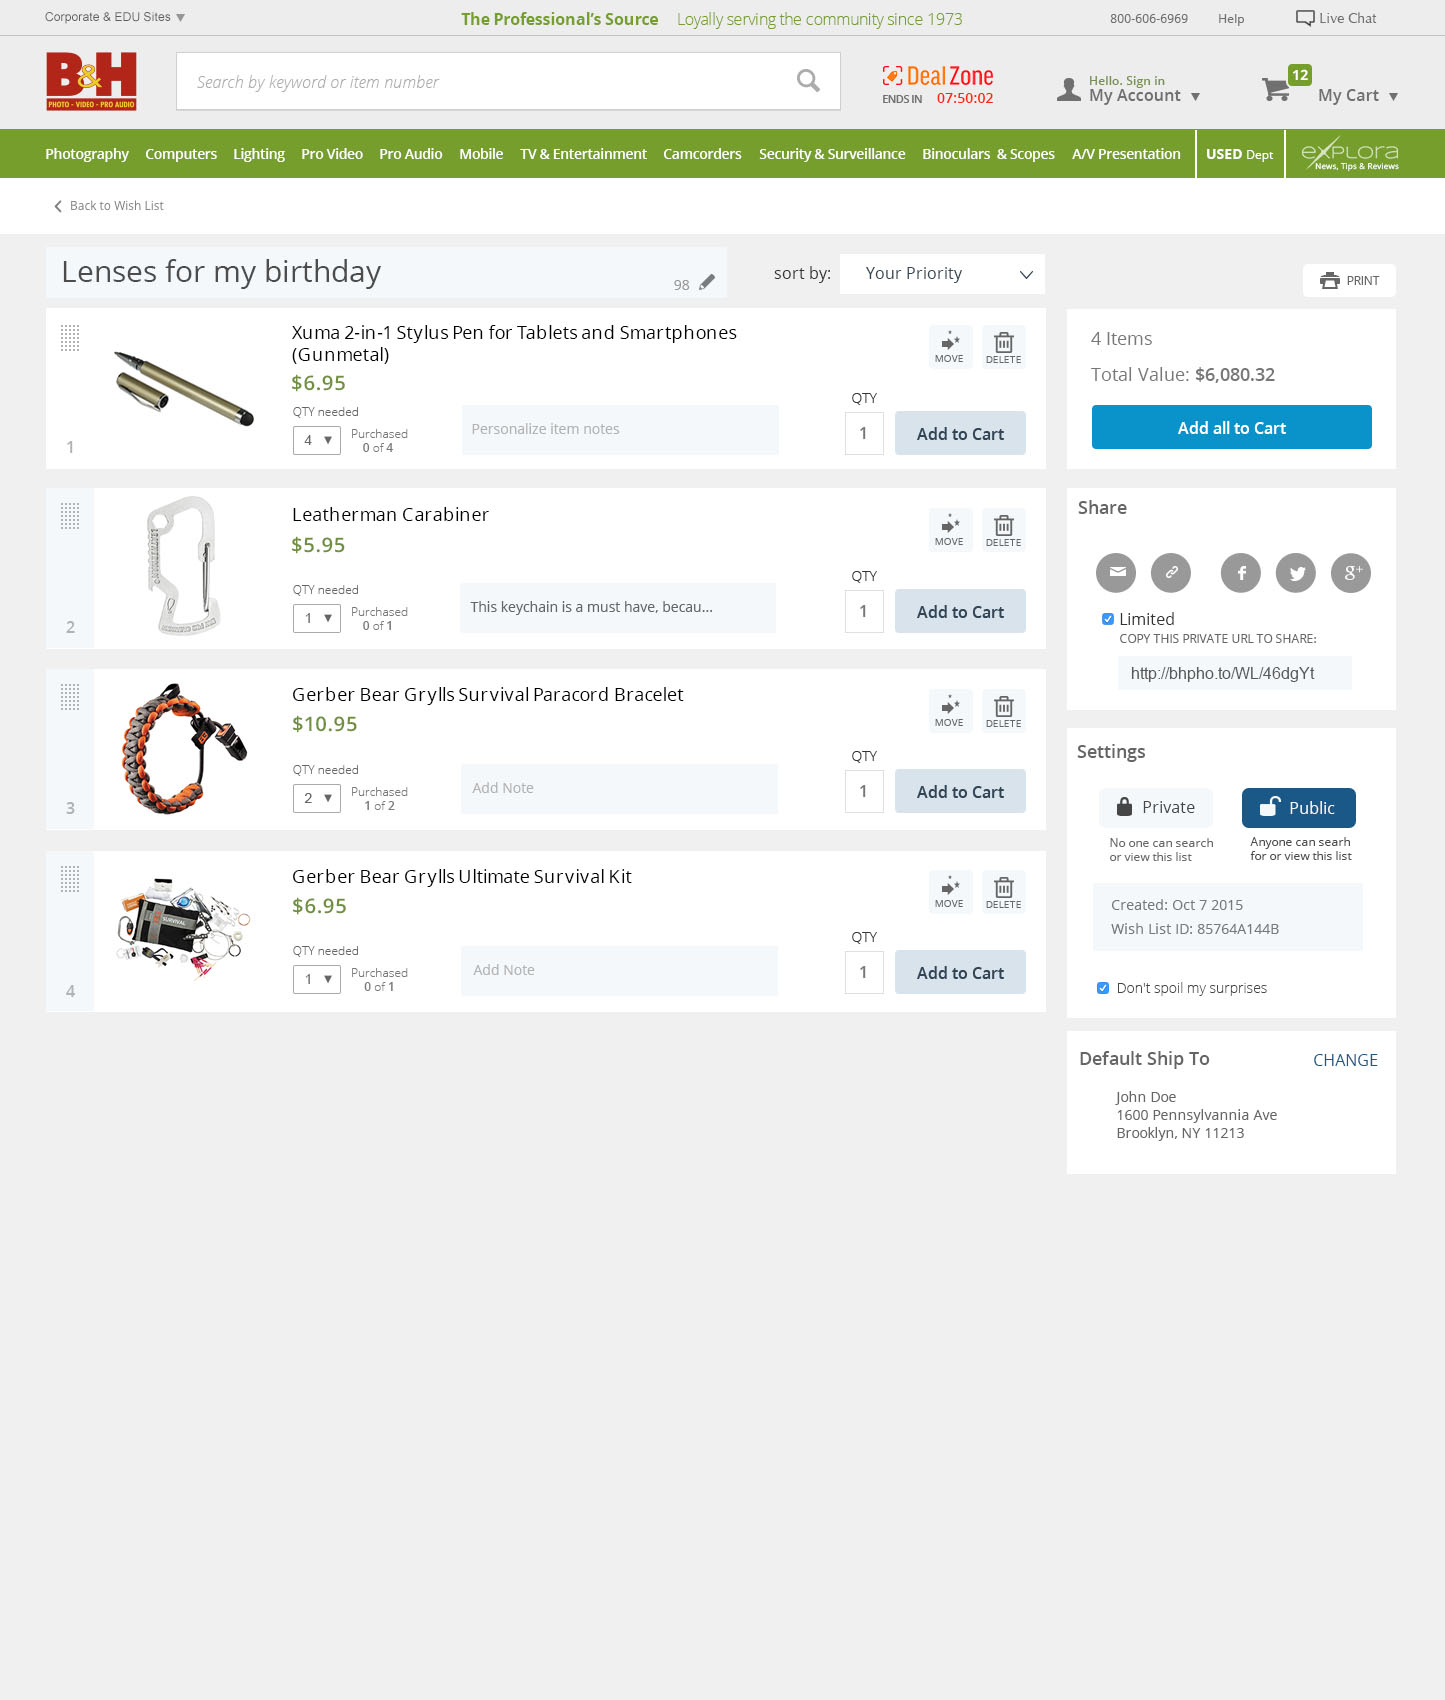Click Add all to Cart button
The width and height of the screenshot is (1445, 1700).
1231,427
